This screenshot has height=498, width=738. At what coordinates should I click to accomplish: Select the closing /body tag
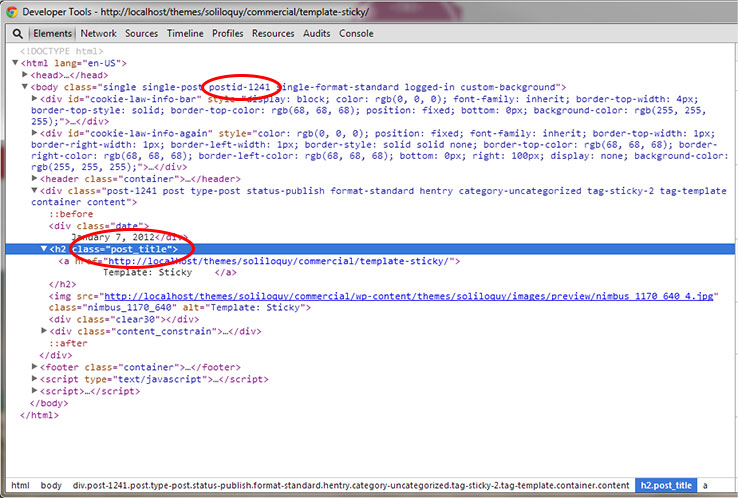pos(49,403)
